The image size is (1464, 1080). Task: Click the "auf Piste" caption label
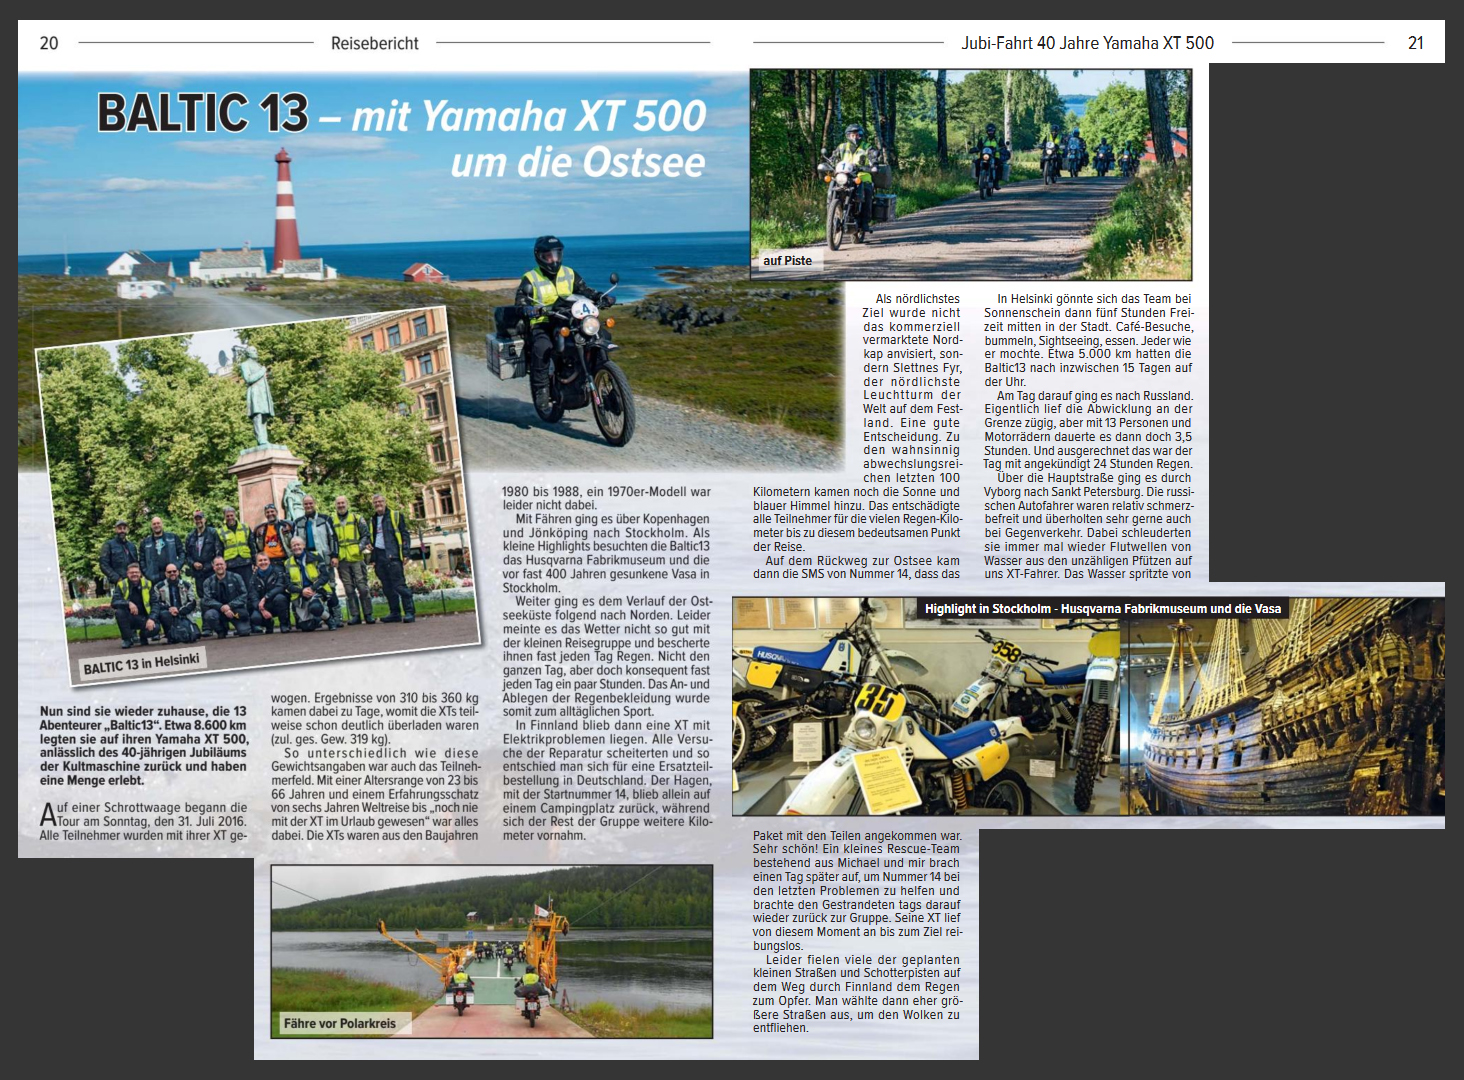[x=787, y=261]
